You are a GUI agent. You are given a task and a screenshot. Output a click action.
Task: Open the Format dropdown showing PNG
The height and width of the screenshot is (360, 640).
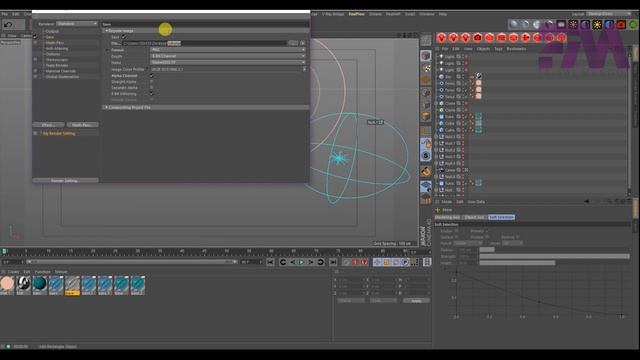click(x=227, y=50)
